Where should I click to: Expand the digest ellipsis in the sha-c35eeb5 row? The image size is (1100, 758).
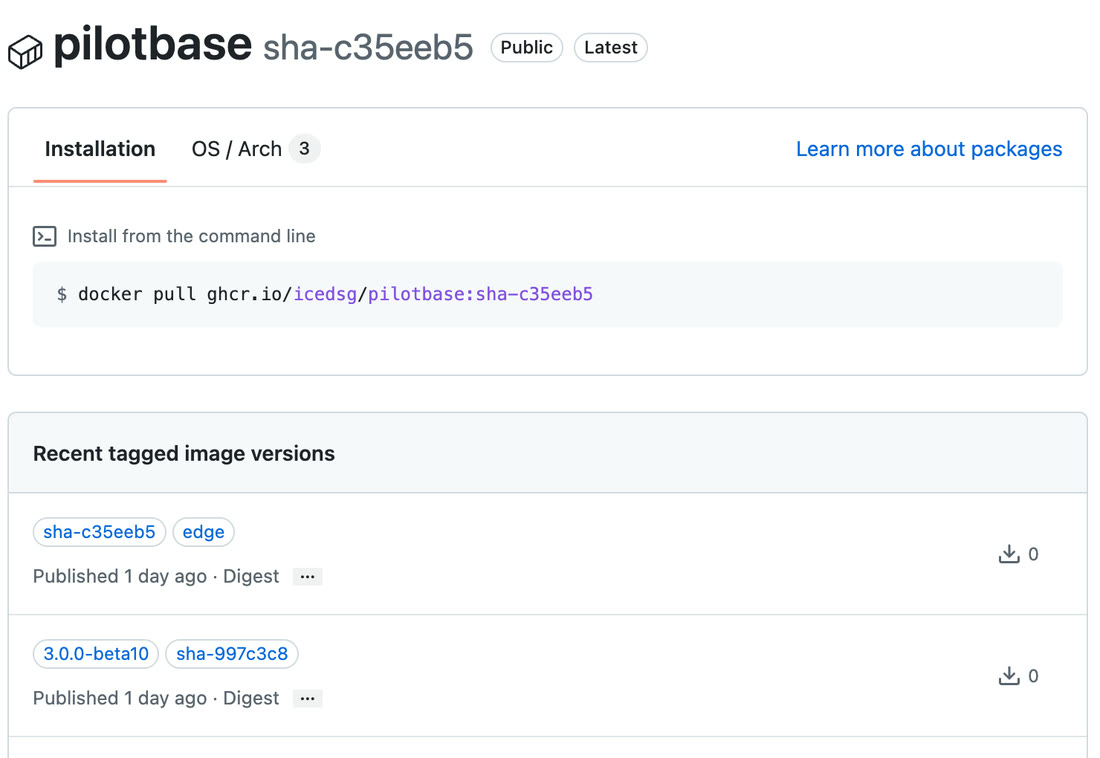pos(307,577)
